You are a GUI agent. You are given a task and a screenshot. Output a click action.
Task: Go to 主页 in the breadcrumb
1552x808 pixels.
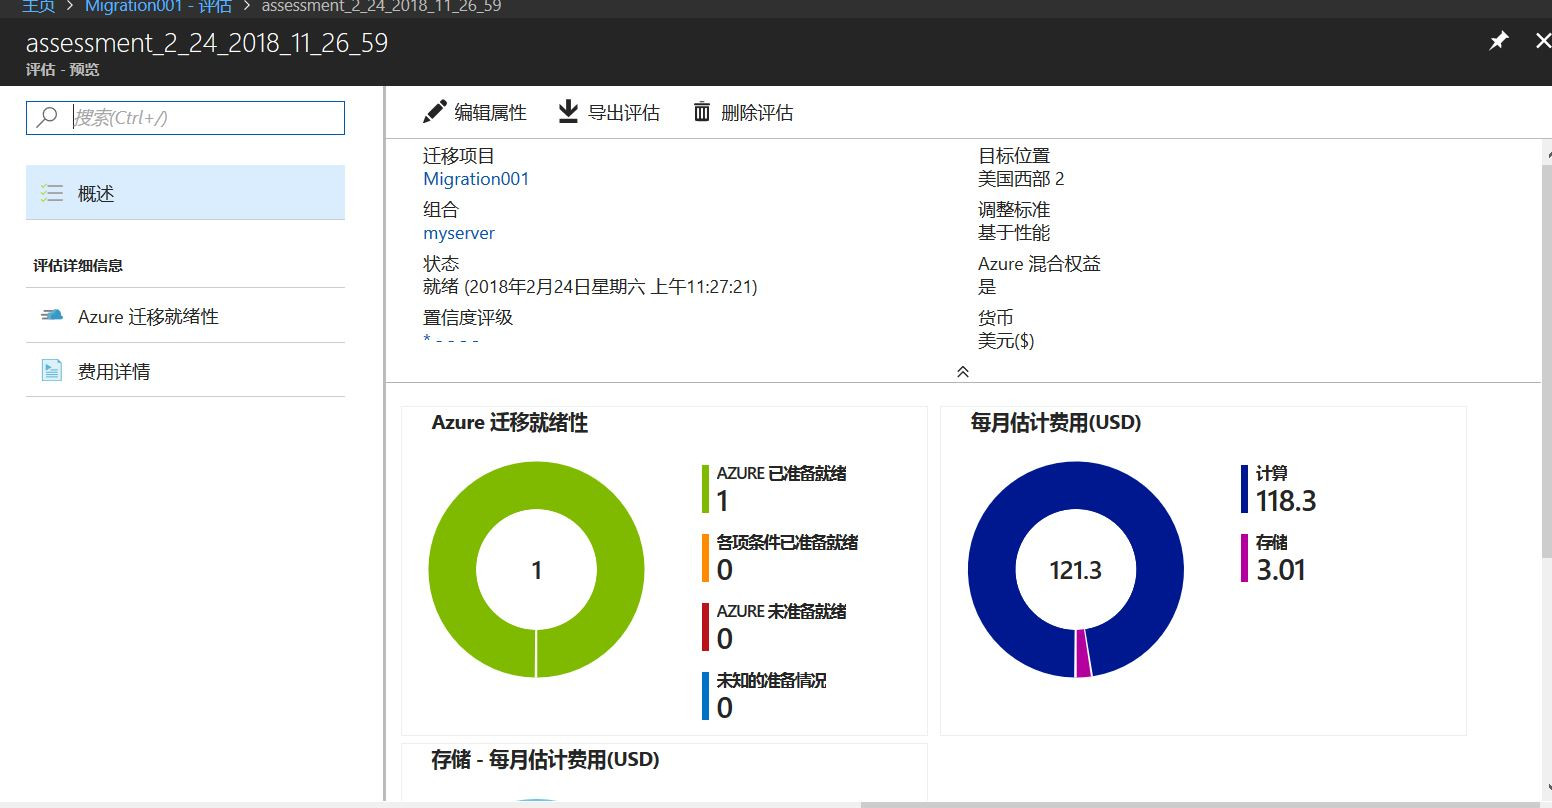point(38,6)
